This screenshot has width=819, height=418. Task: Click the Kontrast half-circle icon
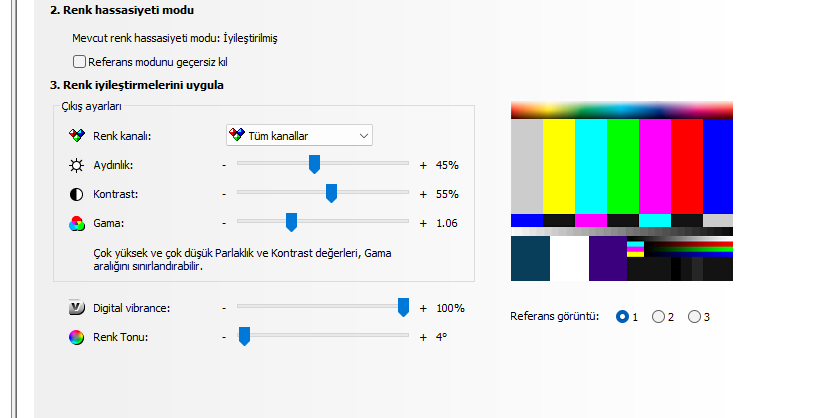[x=76, y=194]
